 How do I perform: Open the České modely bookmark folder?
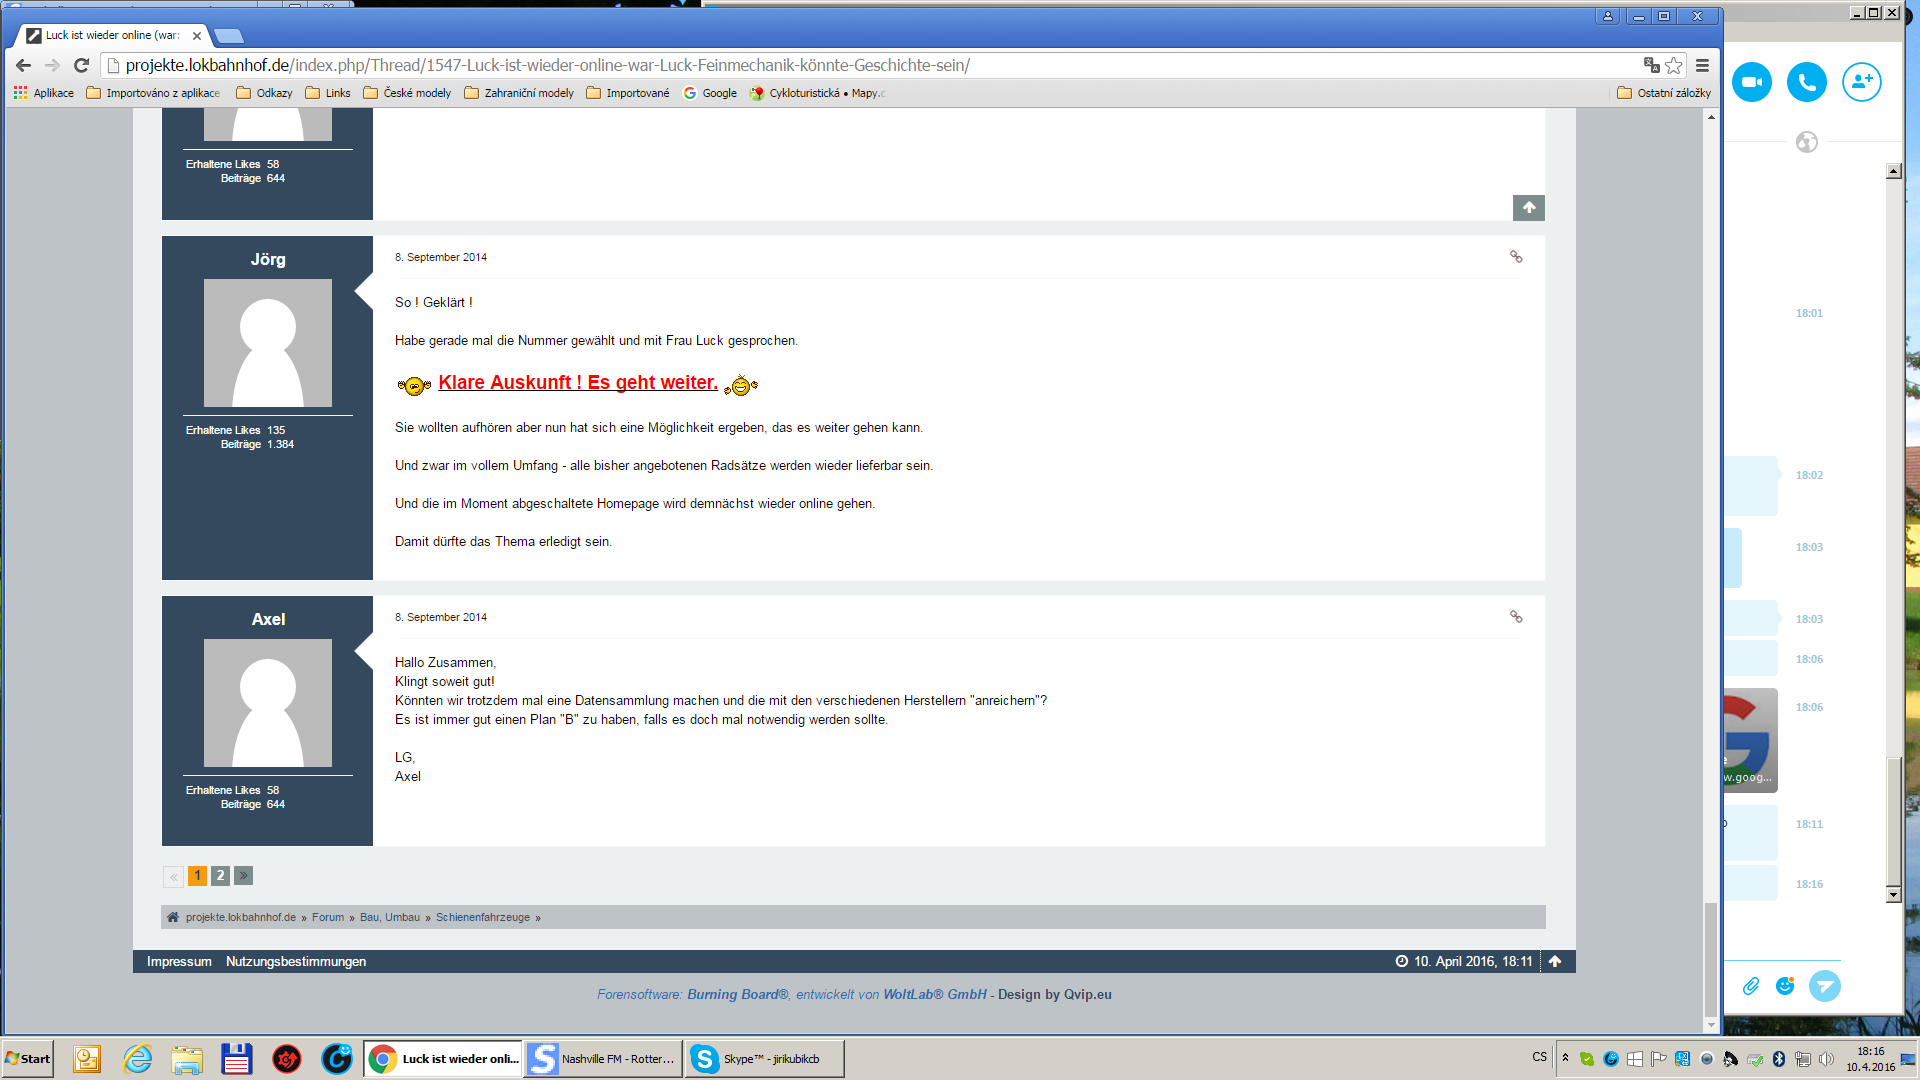[407, 93]
